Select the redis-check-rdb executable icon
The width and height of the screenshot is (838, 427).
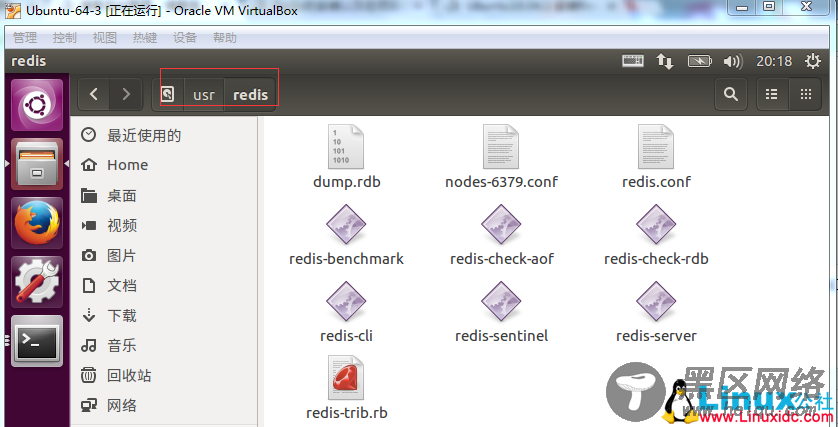click(x=656, y=224)
